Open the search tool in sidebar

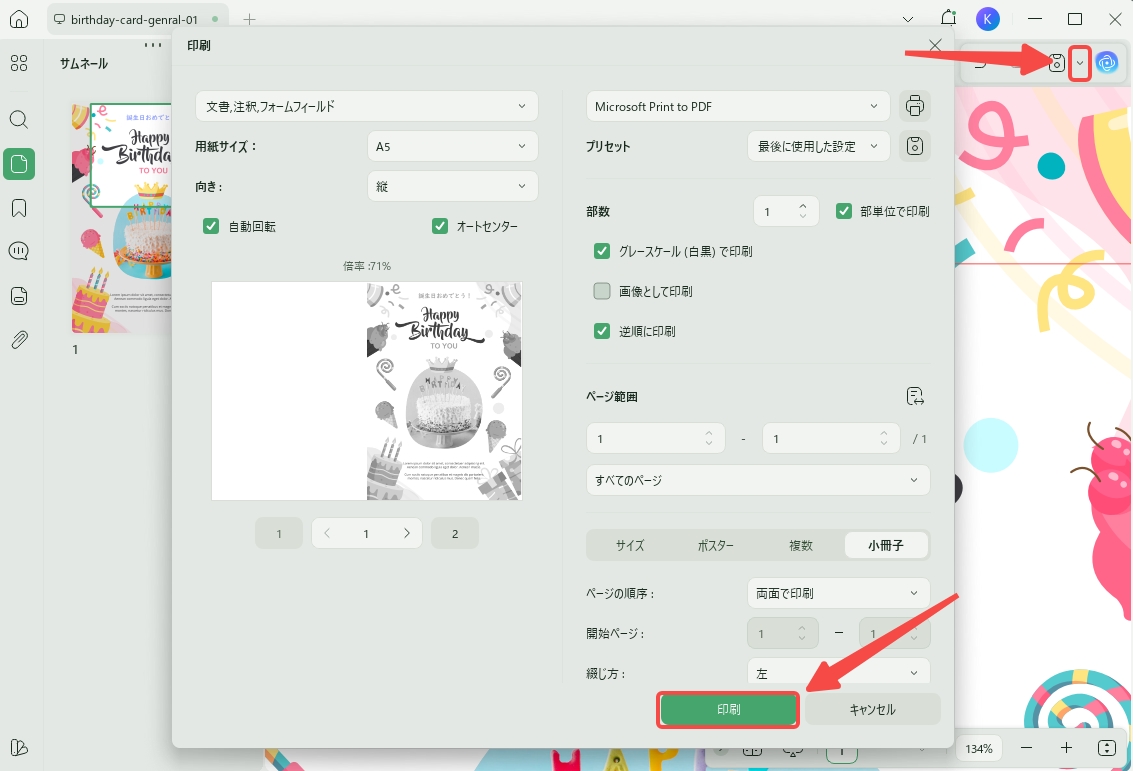click(x=19, y=119)
